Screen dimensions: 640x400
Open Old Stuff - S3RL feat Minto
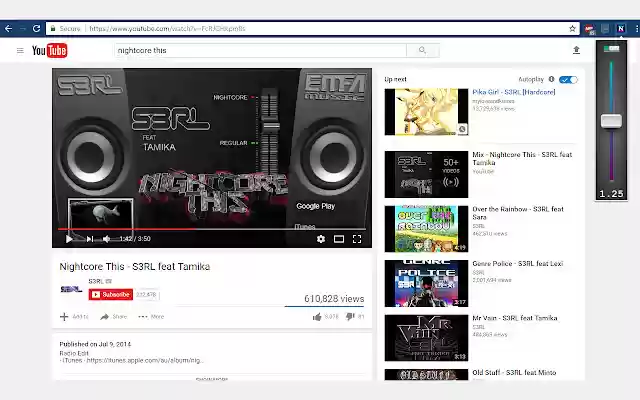click(514, 372)
